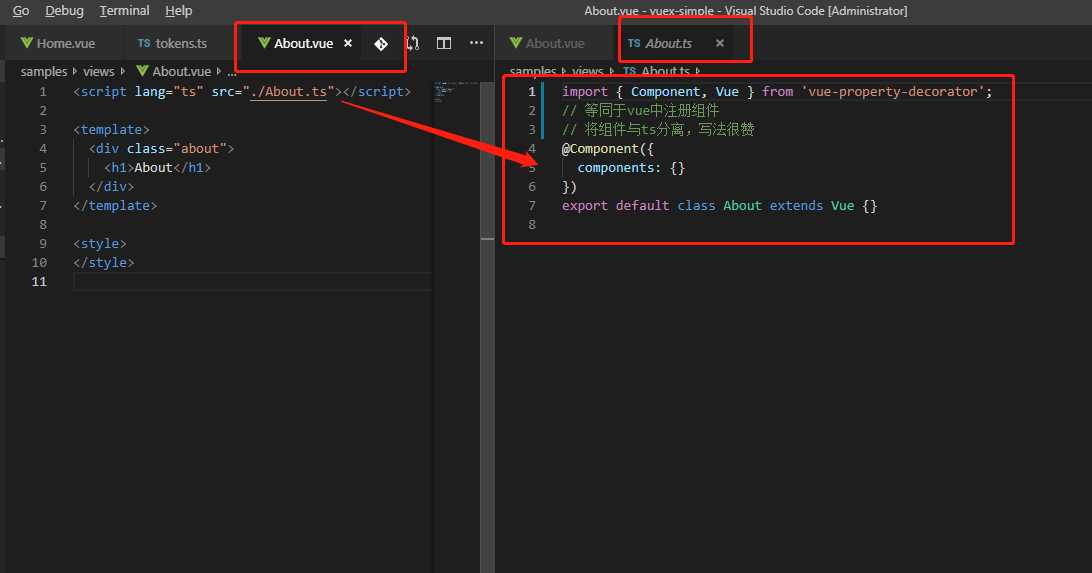Expand chevron after About.vue in left breadcrumb
The height and width of the screenshot is (573, 1092).
[219, 71]
